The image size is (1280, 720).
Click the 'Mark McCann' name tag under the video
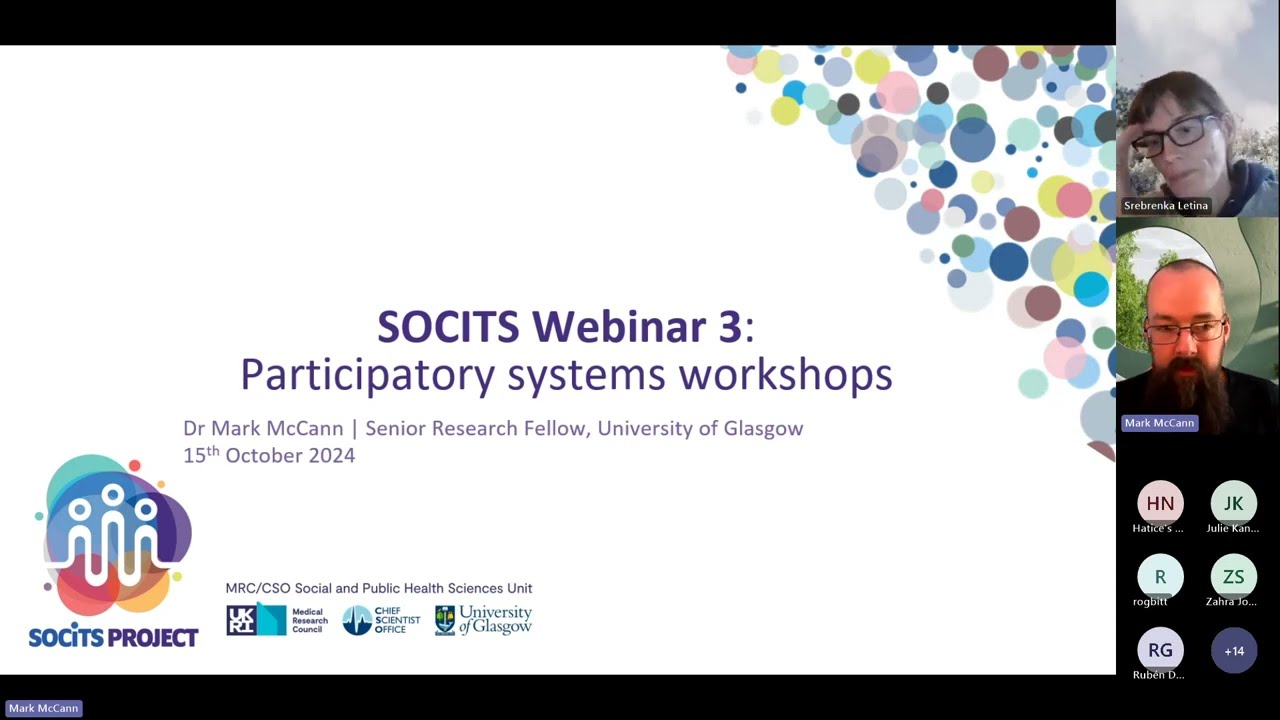pos(1159,423)
